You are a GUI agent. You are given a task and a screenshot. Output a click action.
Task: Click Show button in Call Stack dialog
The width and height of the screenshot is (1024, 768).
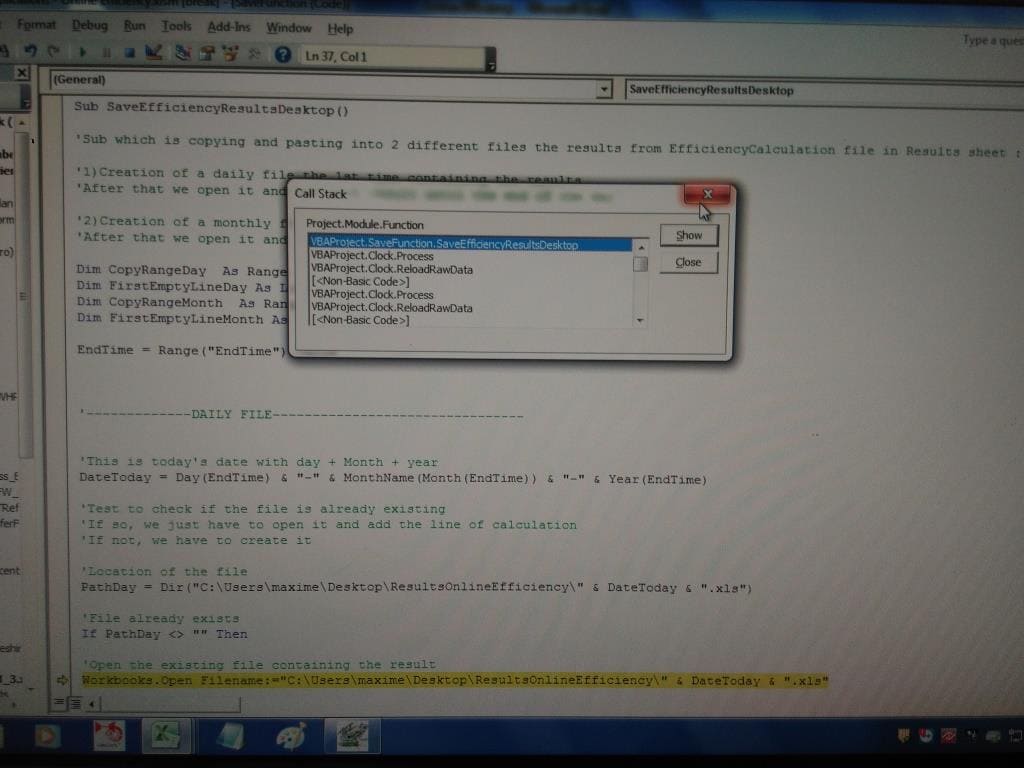[x=689, y=235]
